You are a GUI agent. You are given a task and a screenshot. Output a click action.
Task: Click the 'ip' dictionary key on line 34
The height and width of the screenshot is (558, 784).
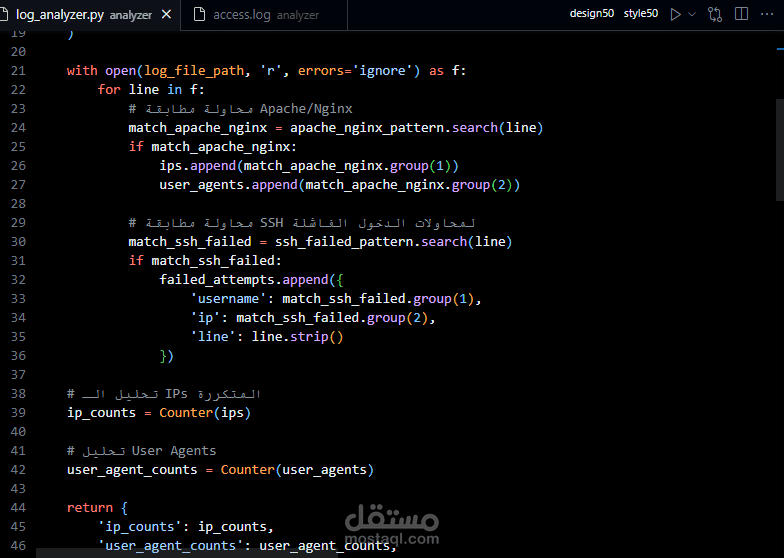(205, 318)
